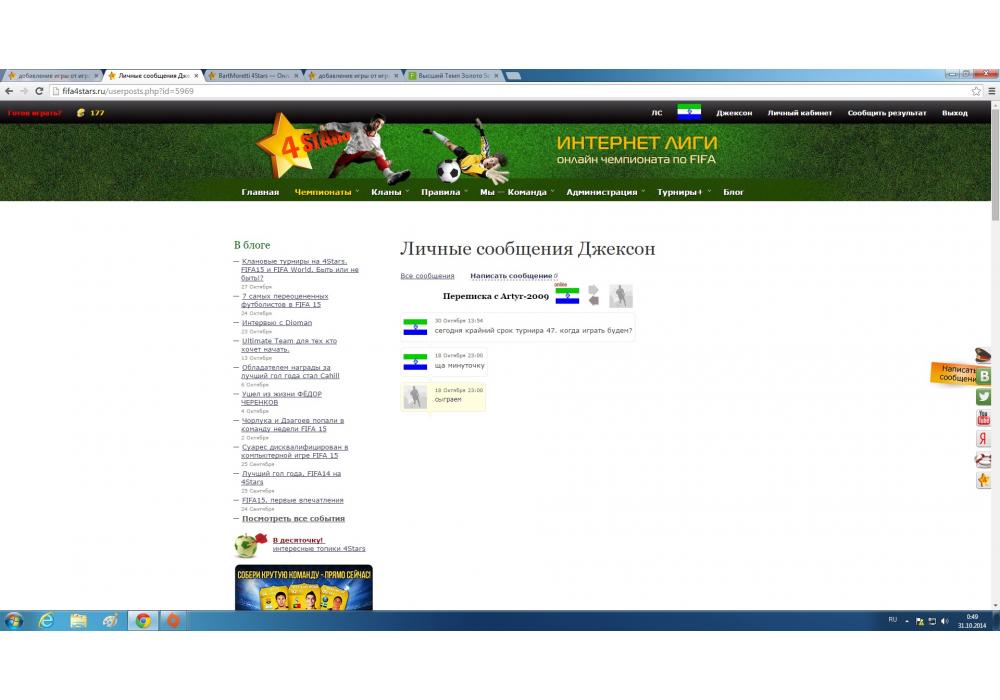
Task: Open the Главная menu item
Action: 260,192
